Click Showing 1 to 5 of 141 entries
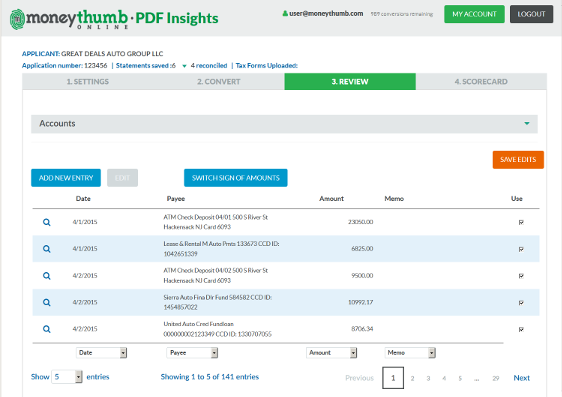Viewport: 562px width, 397px height. click(x=210, y=377)
